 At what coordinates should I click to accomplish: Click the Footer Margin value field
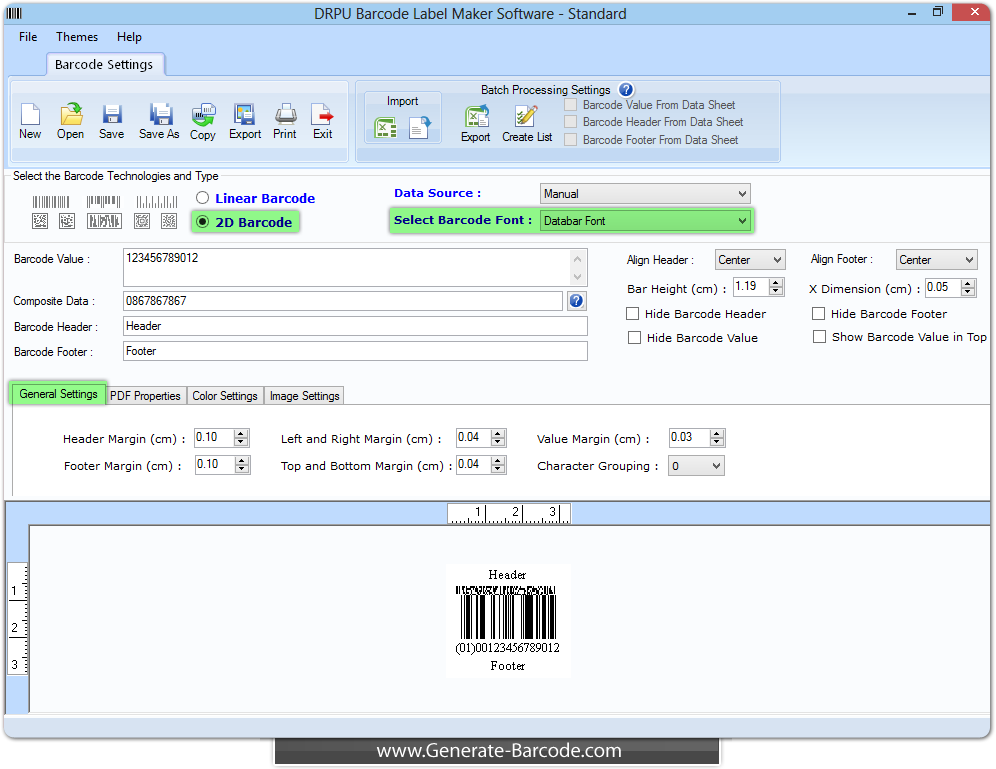[214, 465]
